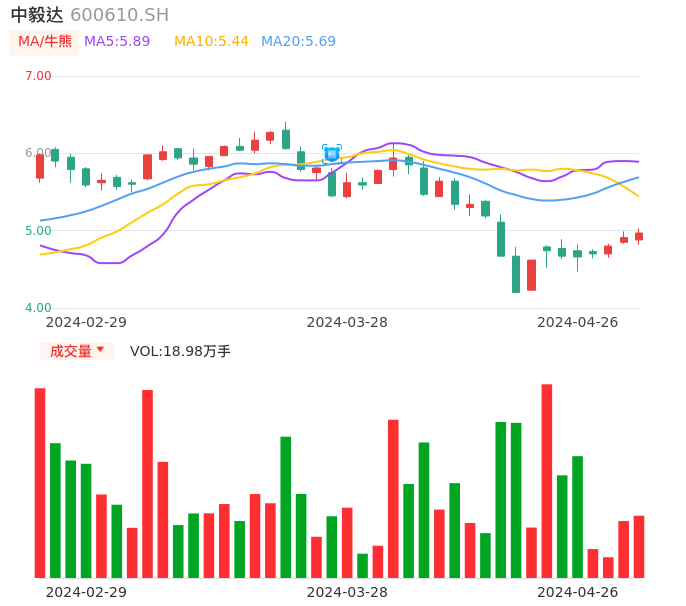
Task: Click the 中毅达 stock name title
Action: 37,15
